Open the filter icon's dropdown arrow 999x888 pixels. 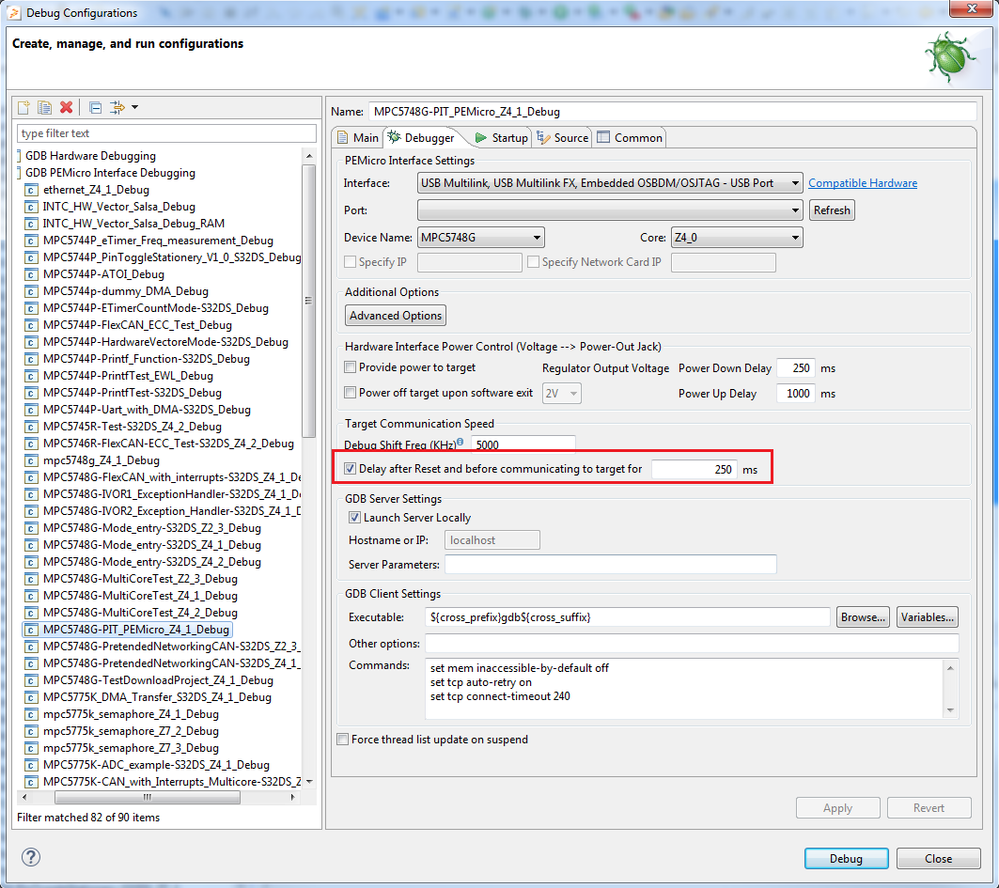pos(134,107)
